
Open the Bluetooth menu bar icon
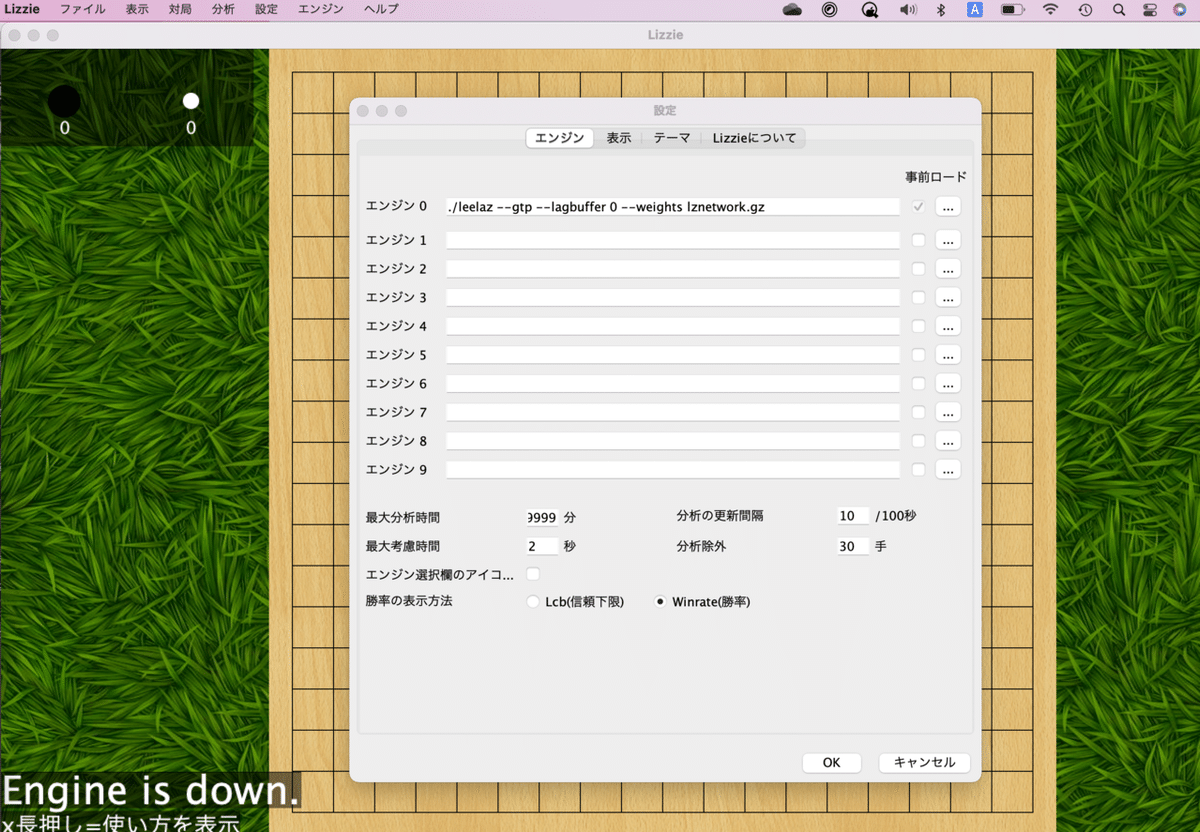click(940, 9)
